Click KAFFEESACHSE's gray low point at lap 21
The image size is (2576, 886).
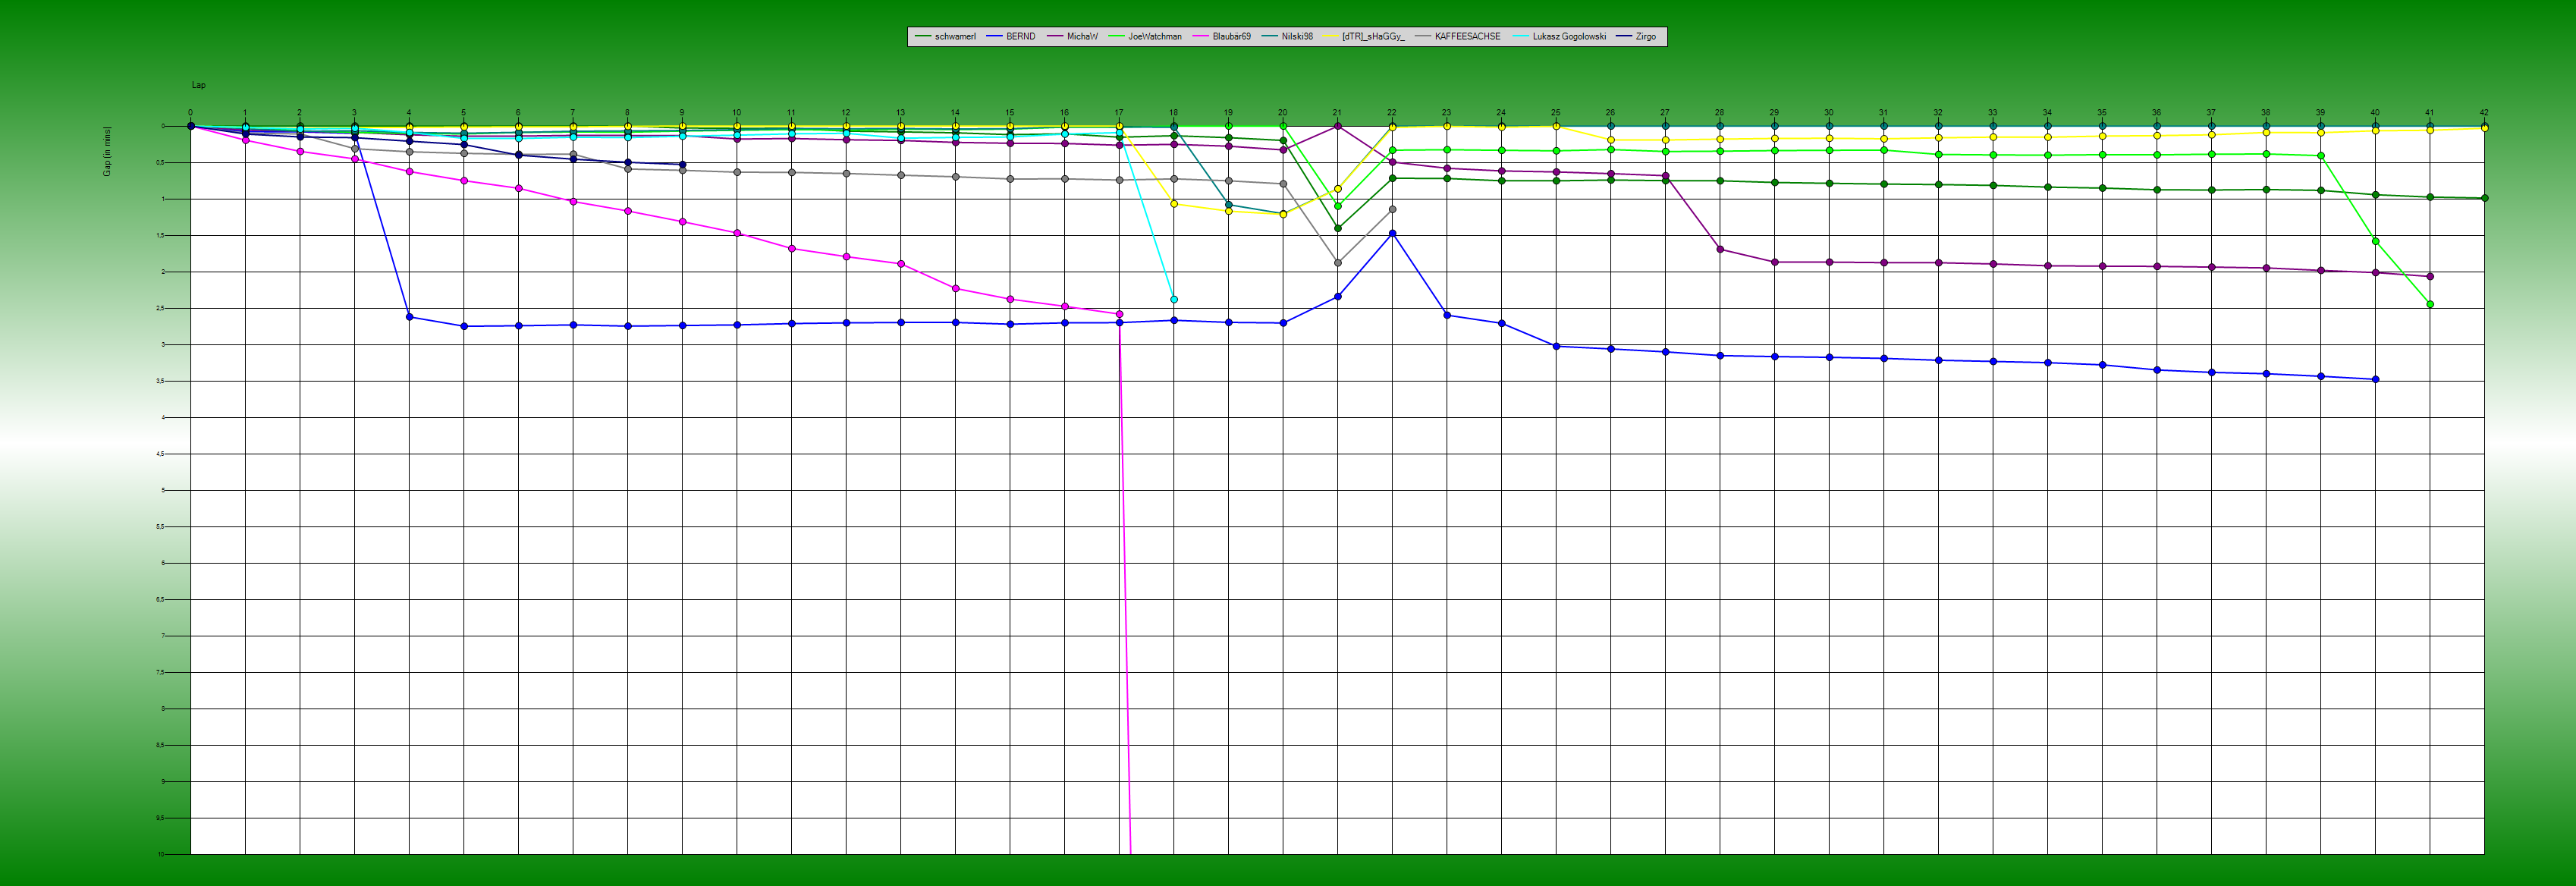[1338, 263]
